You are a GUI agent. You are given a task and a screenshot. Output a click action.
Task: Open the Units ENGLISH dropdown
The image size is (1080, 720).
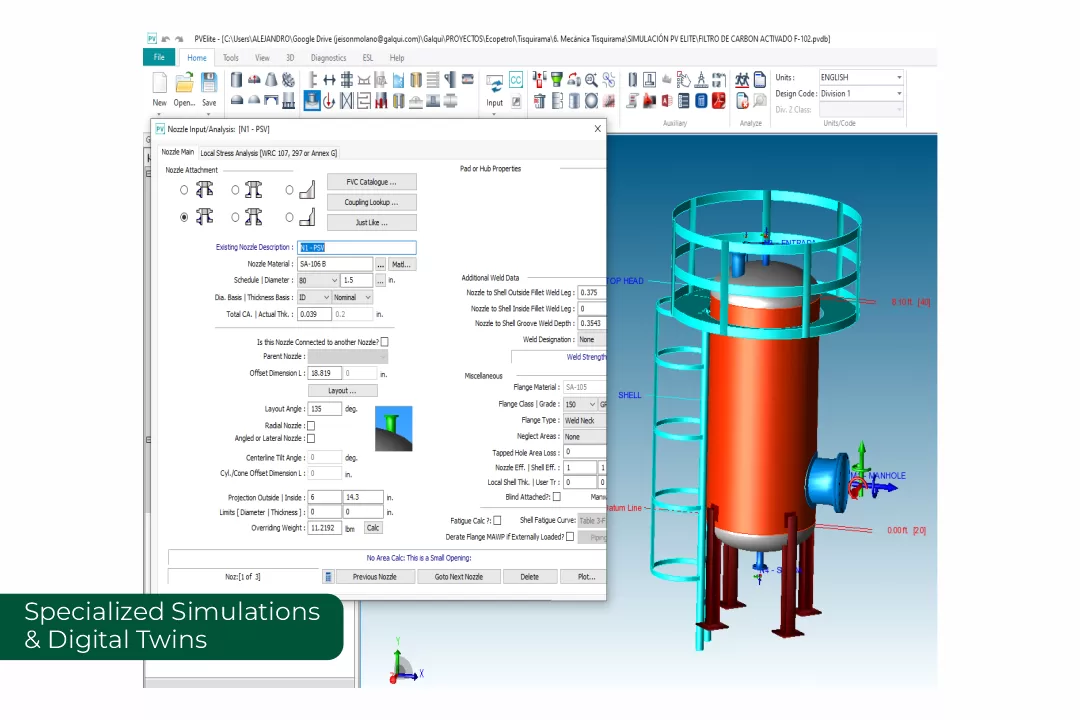point(861,77)
